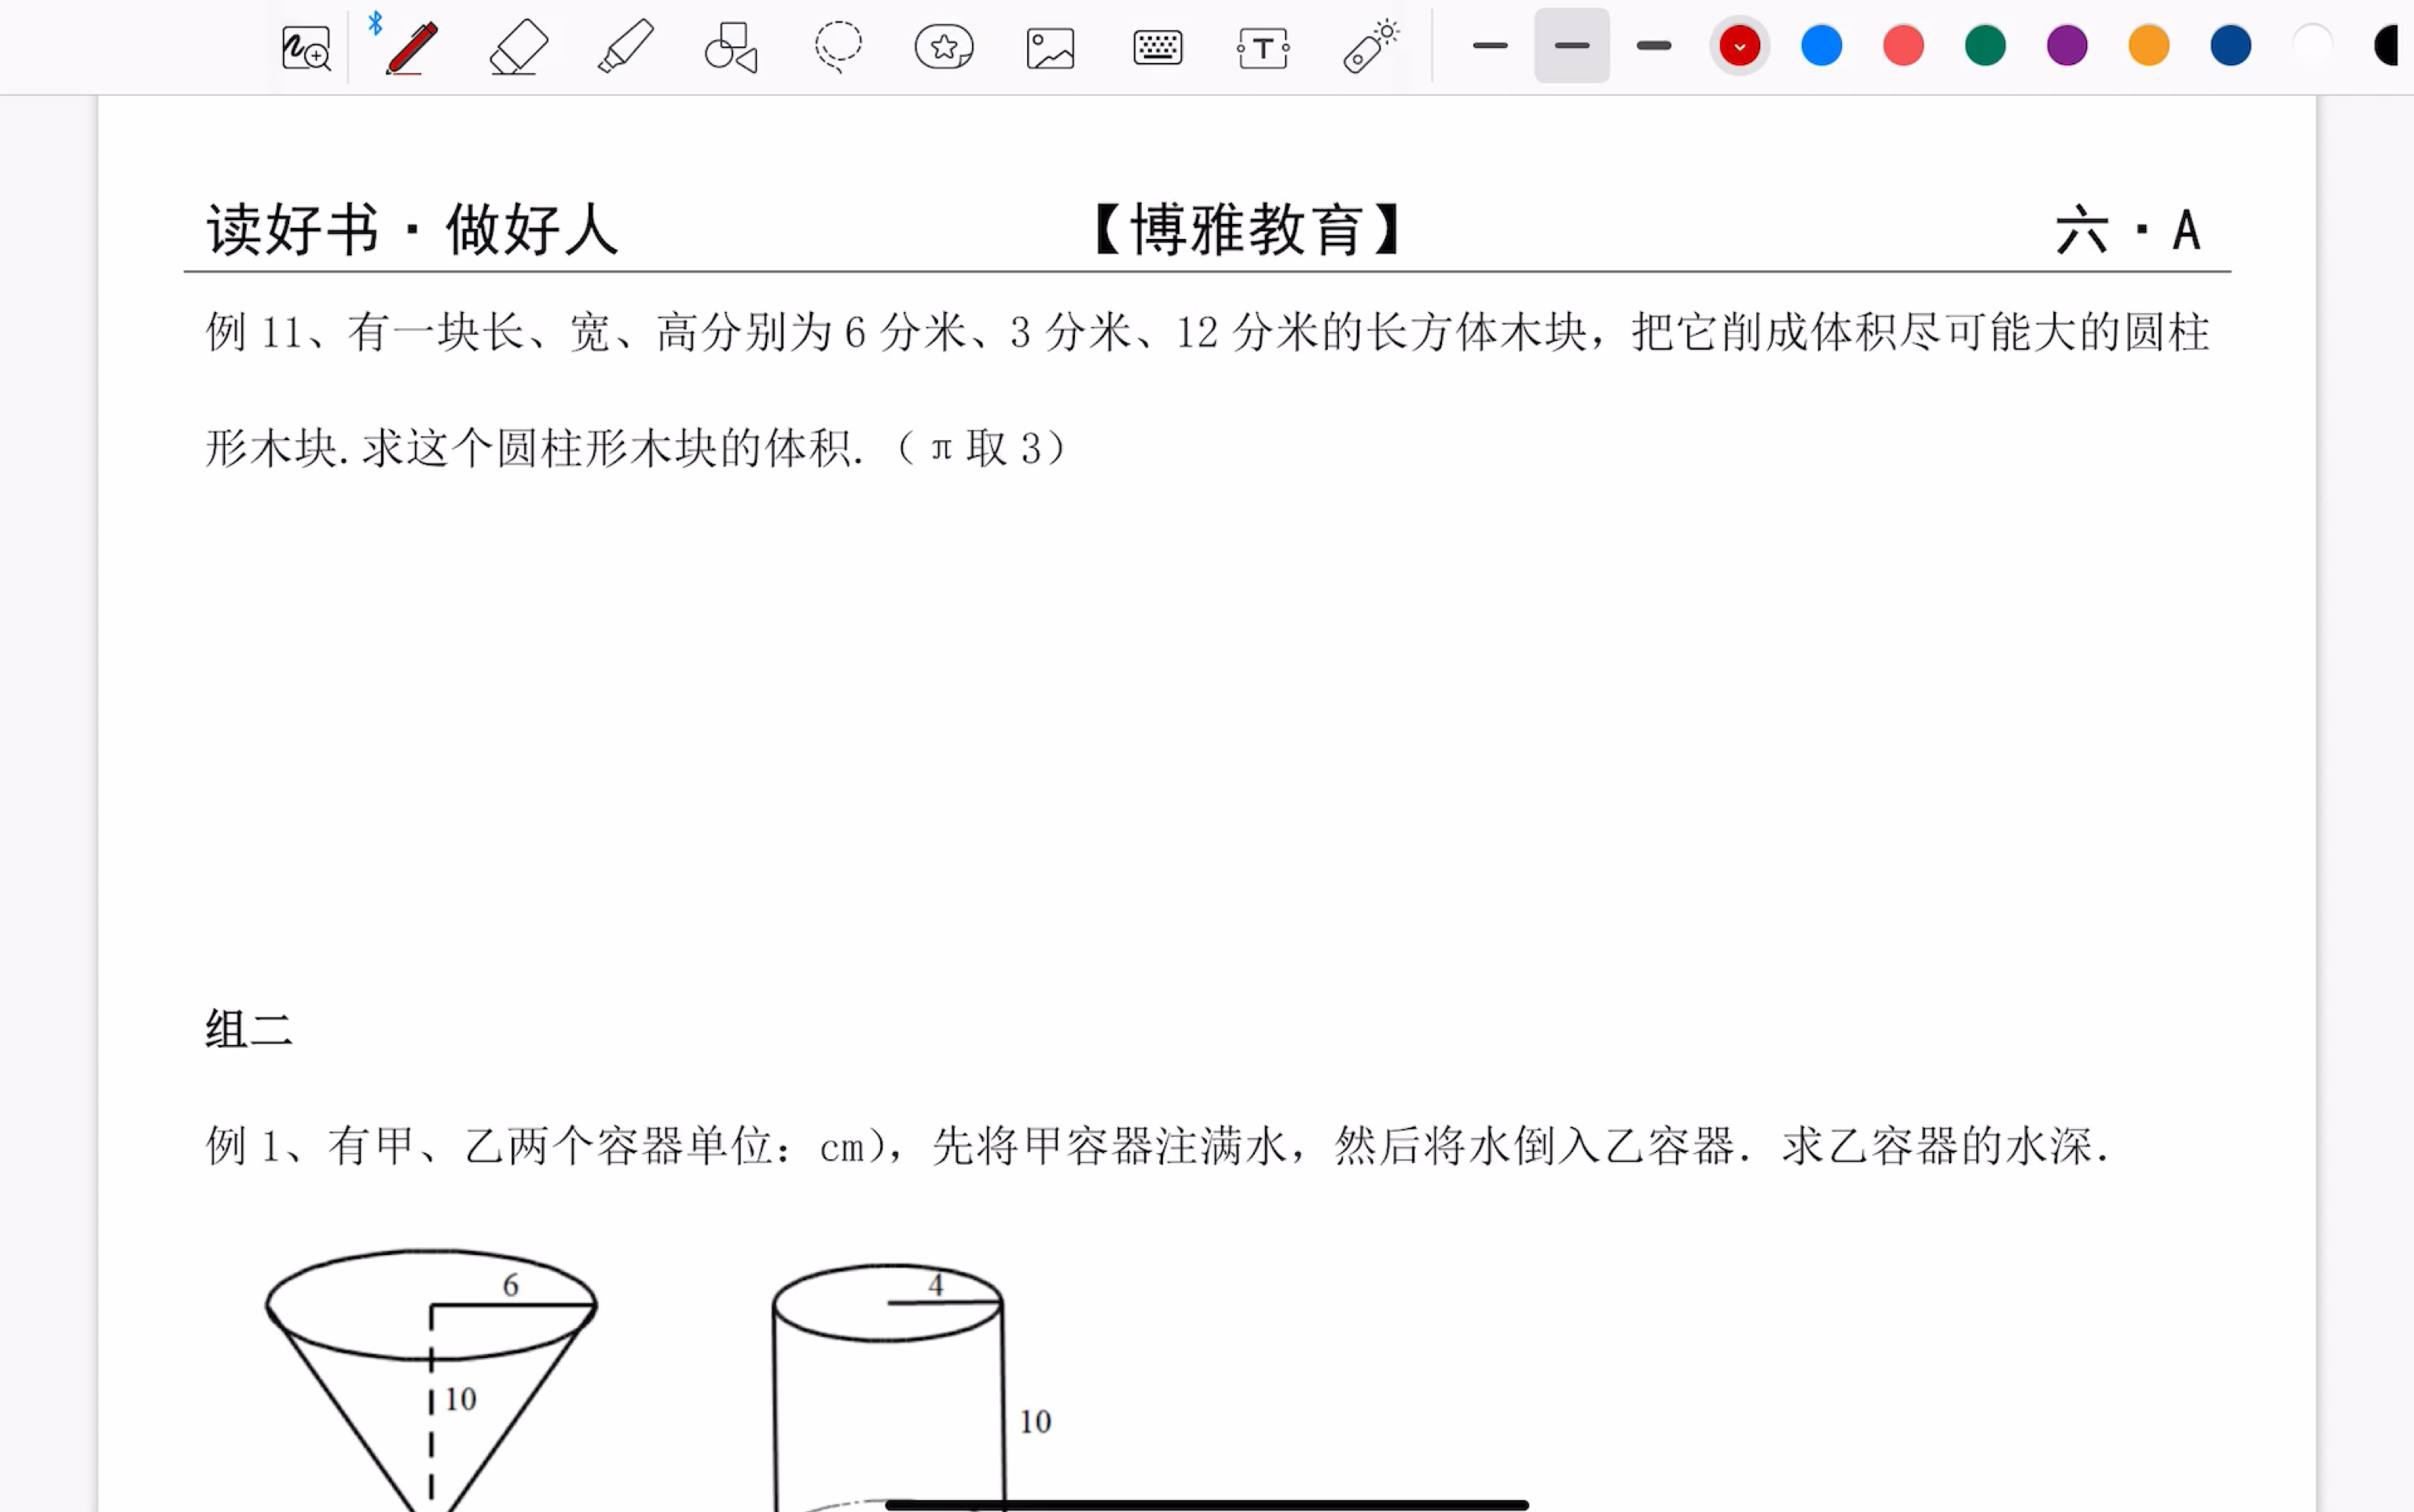Pick the bright blue color swatch

point(1822,46)
